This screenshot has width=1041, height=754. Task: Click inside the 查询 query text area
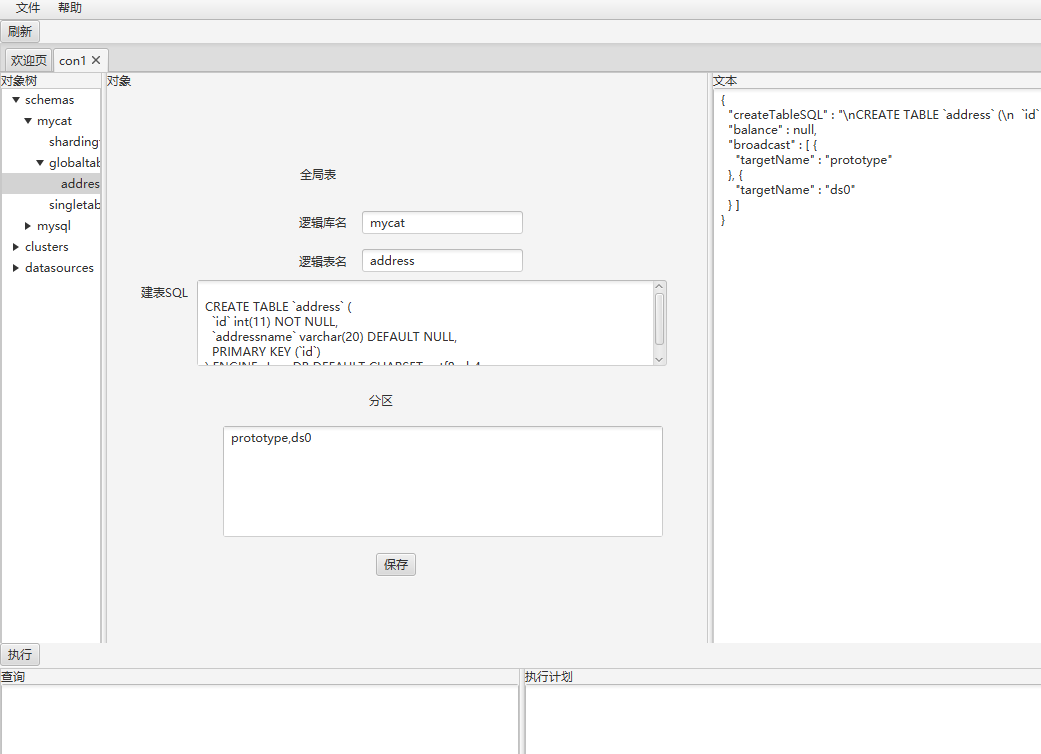click(260, 719)
